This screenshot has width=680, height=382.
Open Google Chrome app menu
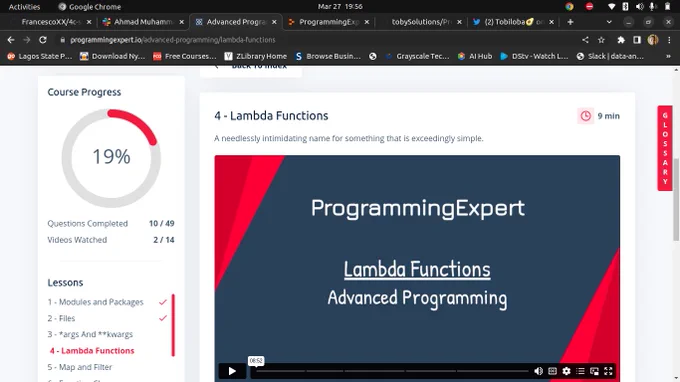coord(90,7)
